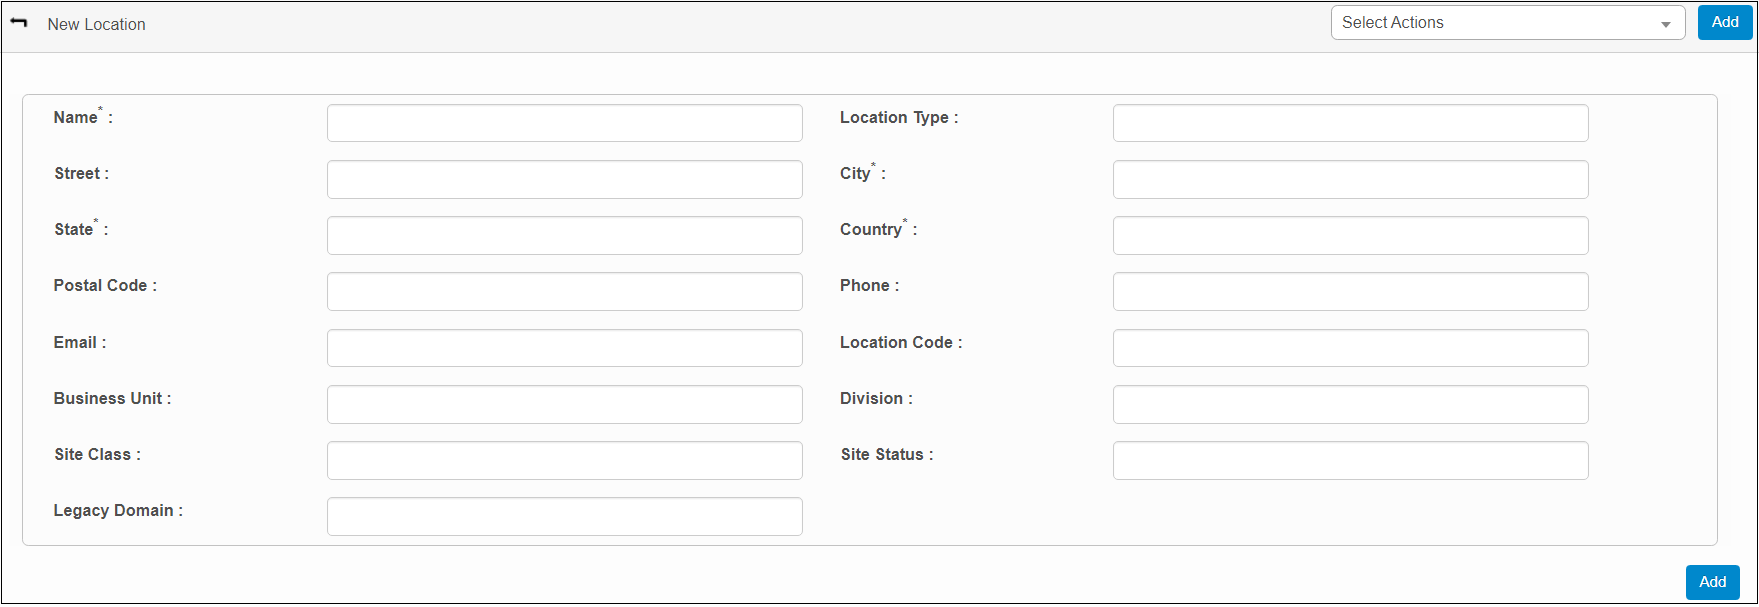Click the State input field
Viewport: 1759px width, 607px height.
point(564,235)
